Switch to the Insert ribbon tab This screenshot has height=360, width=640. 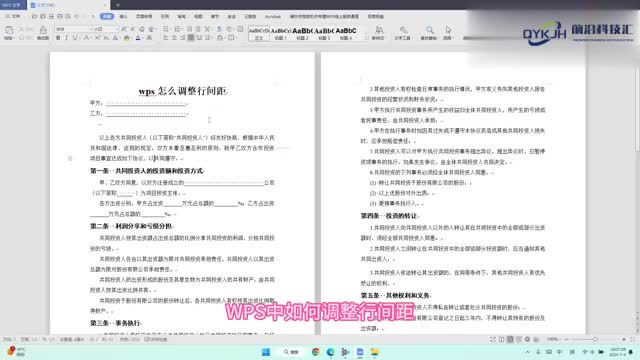pyautogui.click(x=123, y=16)
